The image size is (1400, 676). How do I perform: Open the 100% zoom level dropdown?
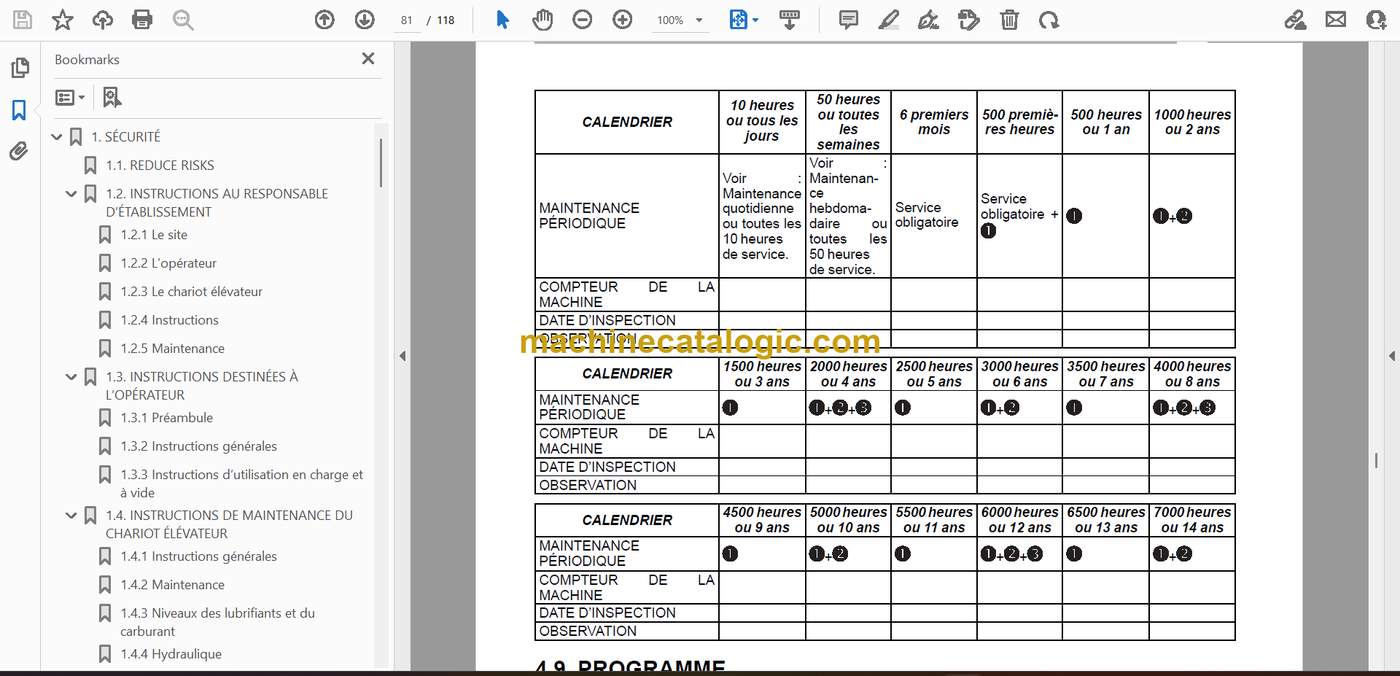pyautogui.click(x=680, y=20)
